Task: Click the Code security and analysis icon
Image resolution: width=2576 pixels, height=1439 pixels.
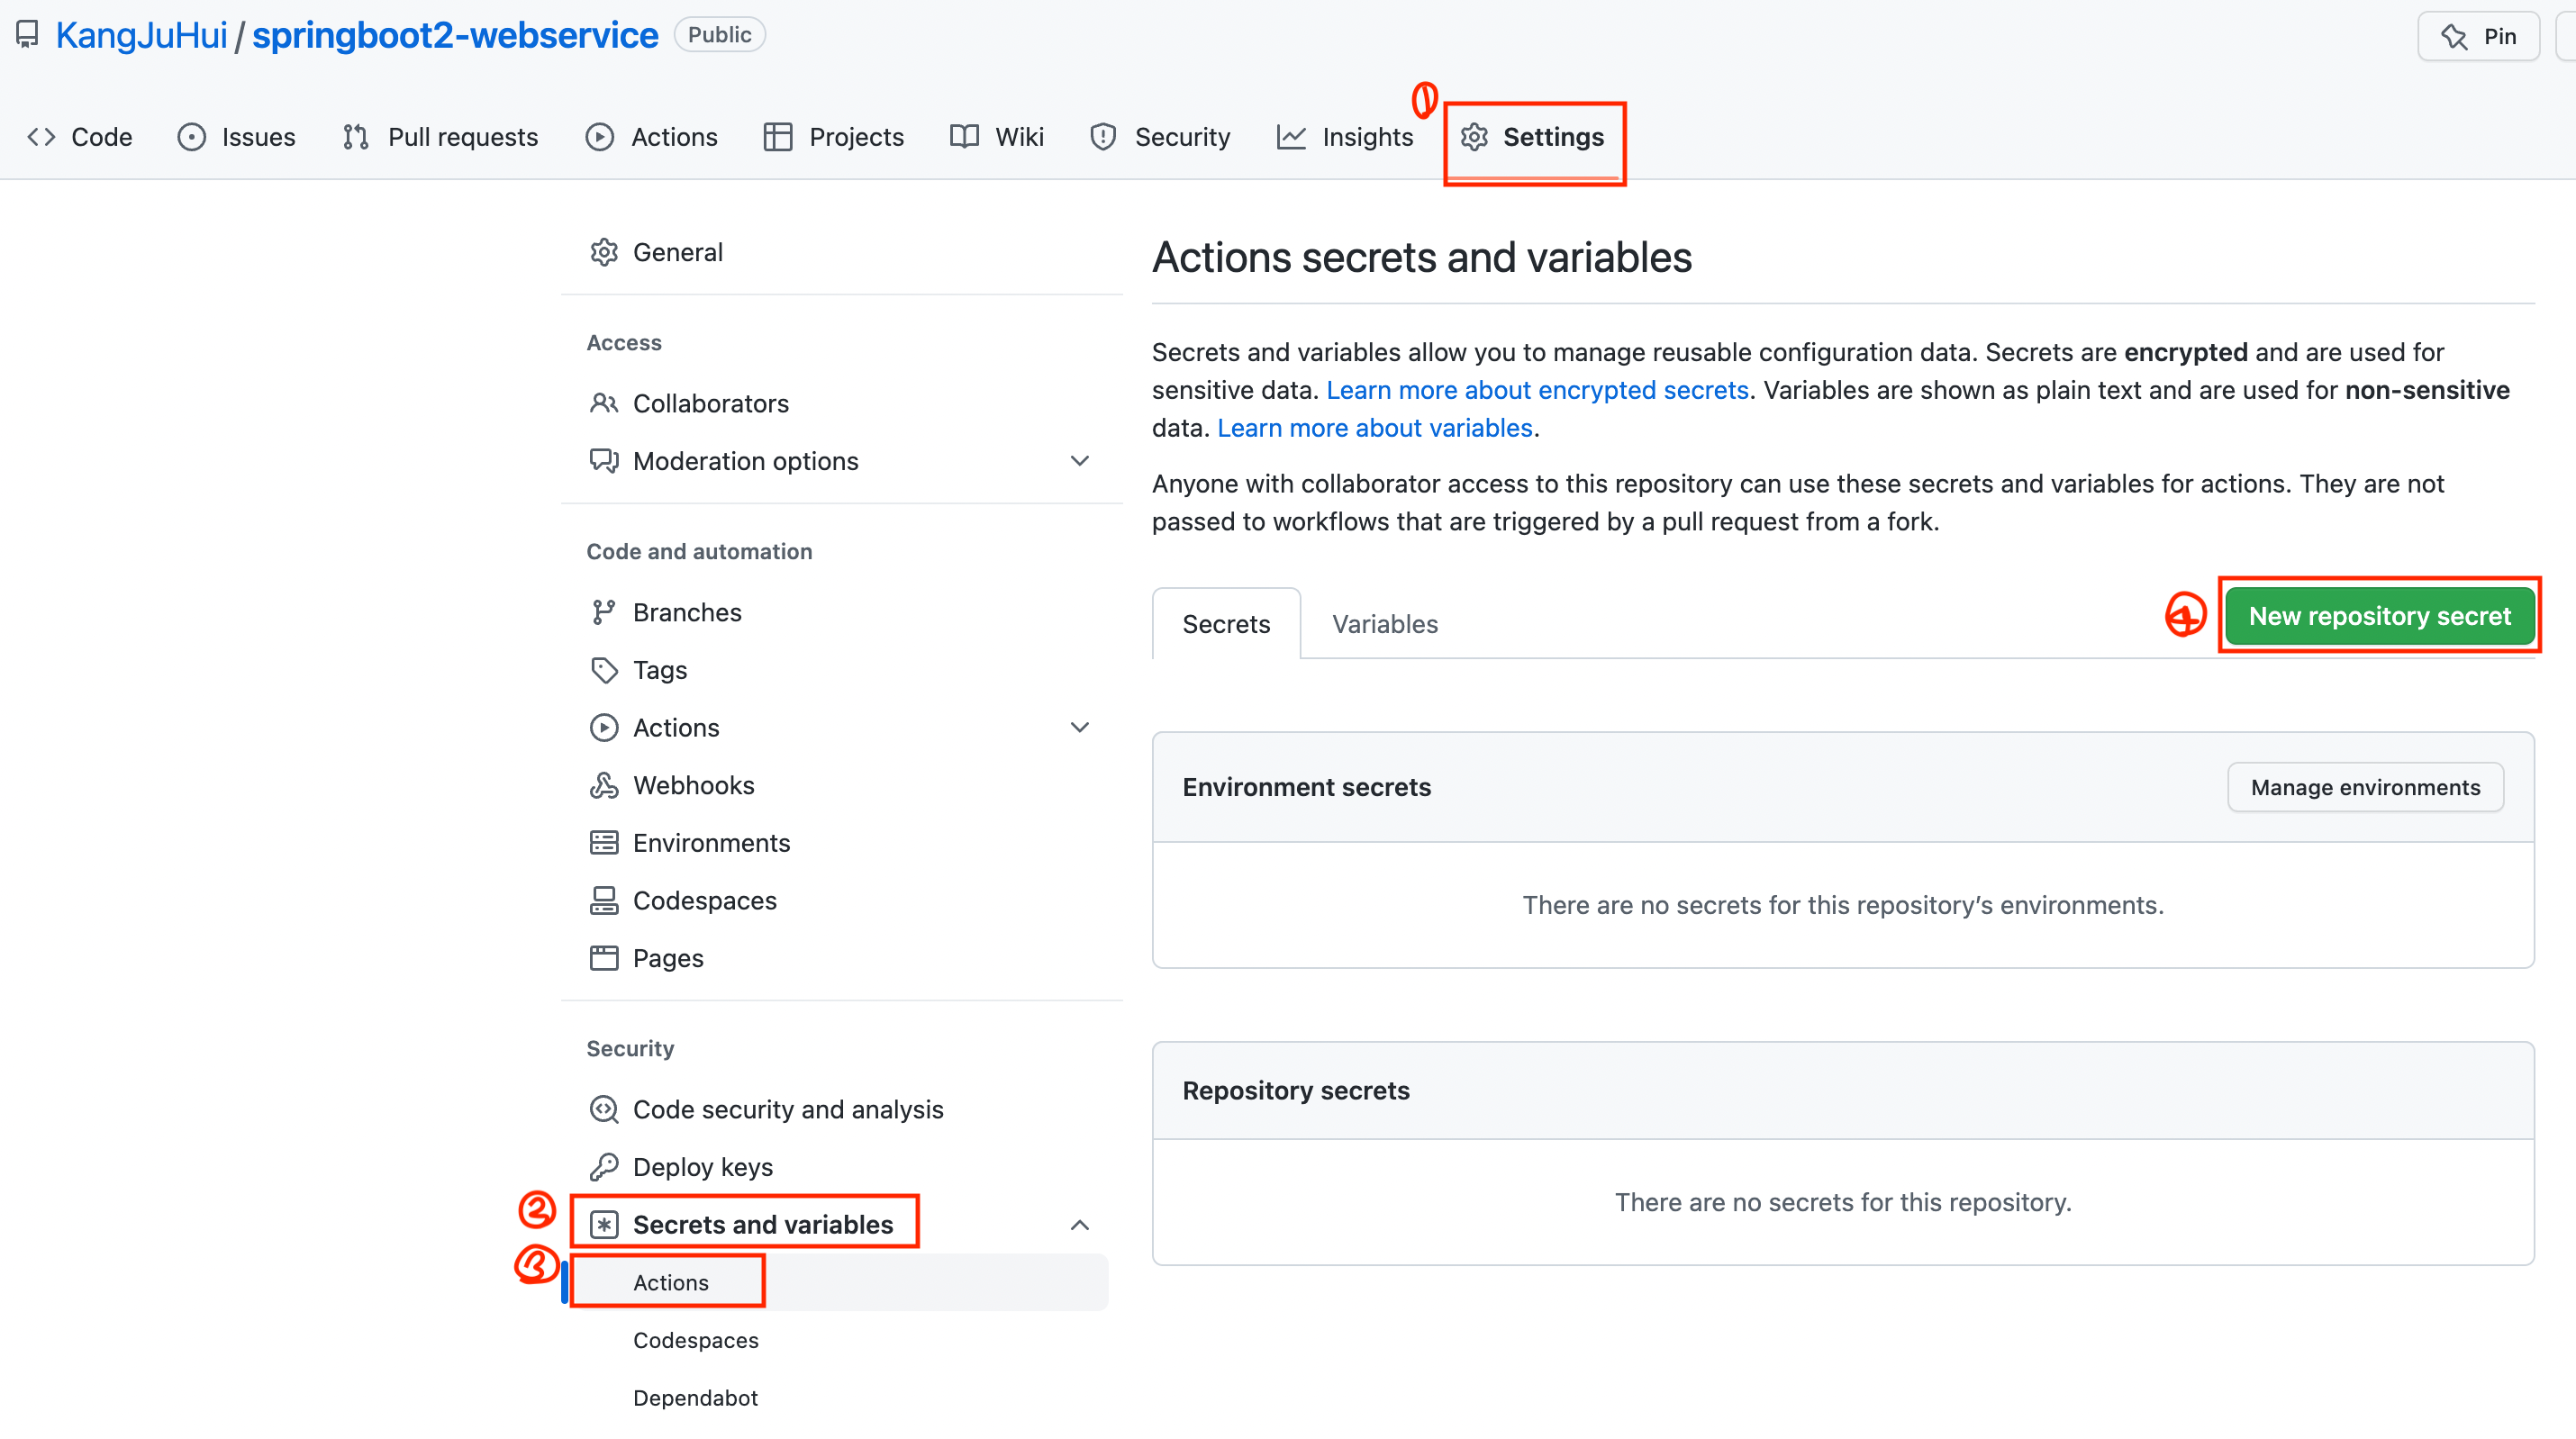Action: tap(604, 1110)
